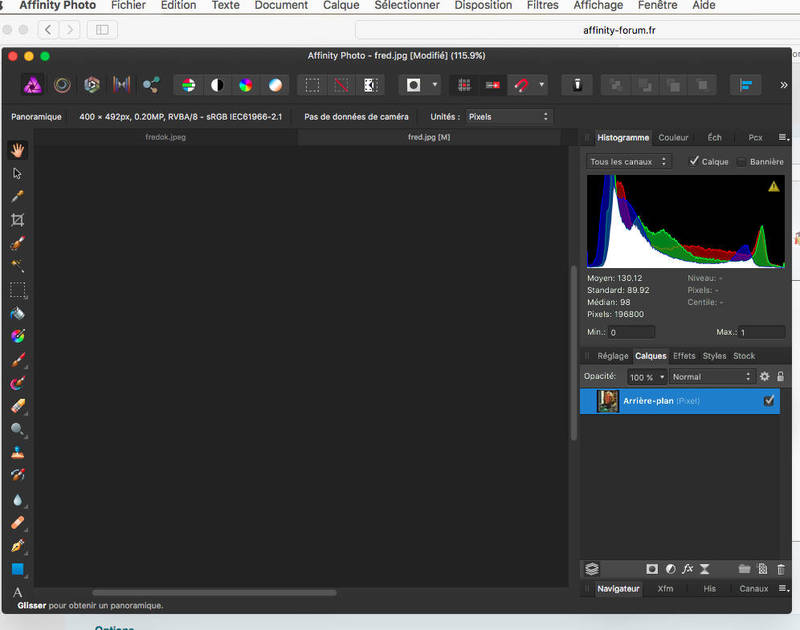Switch to Photo Persona
This screenshot has height=630, width=800.
33,85
